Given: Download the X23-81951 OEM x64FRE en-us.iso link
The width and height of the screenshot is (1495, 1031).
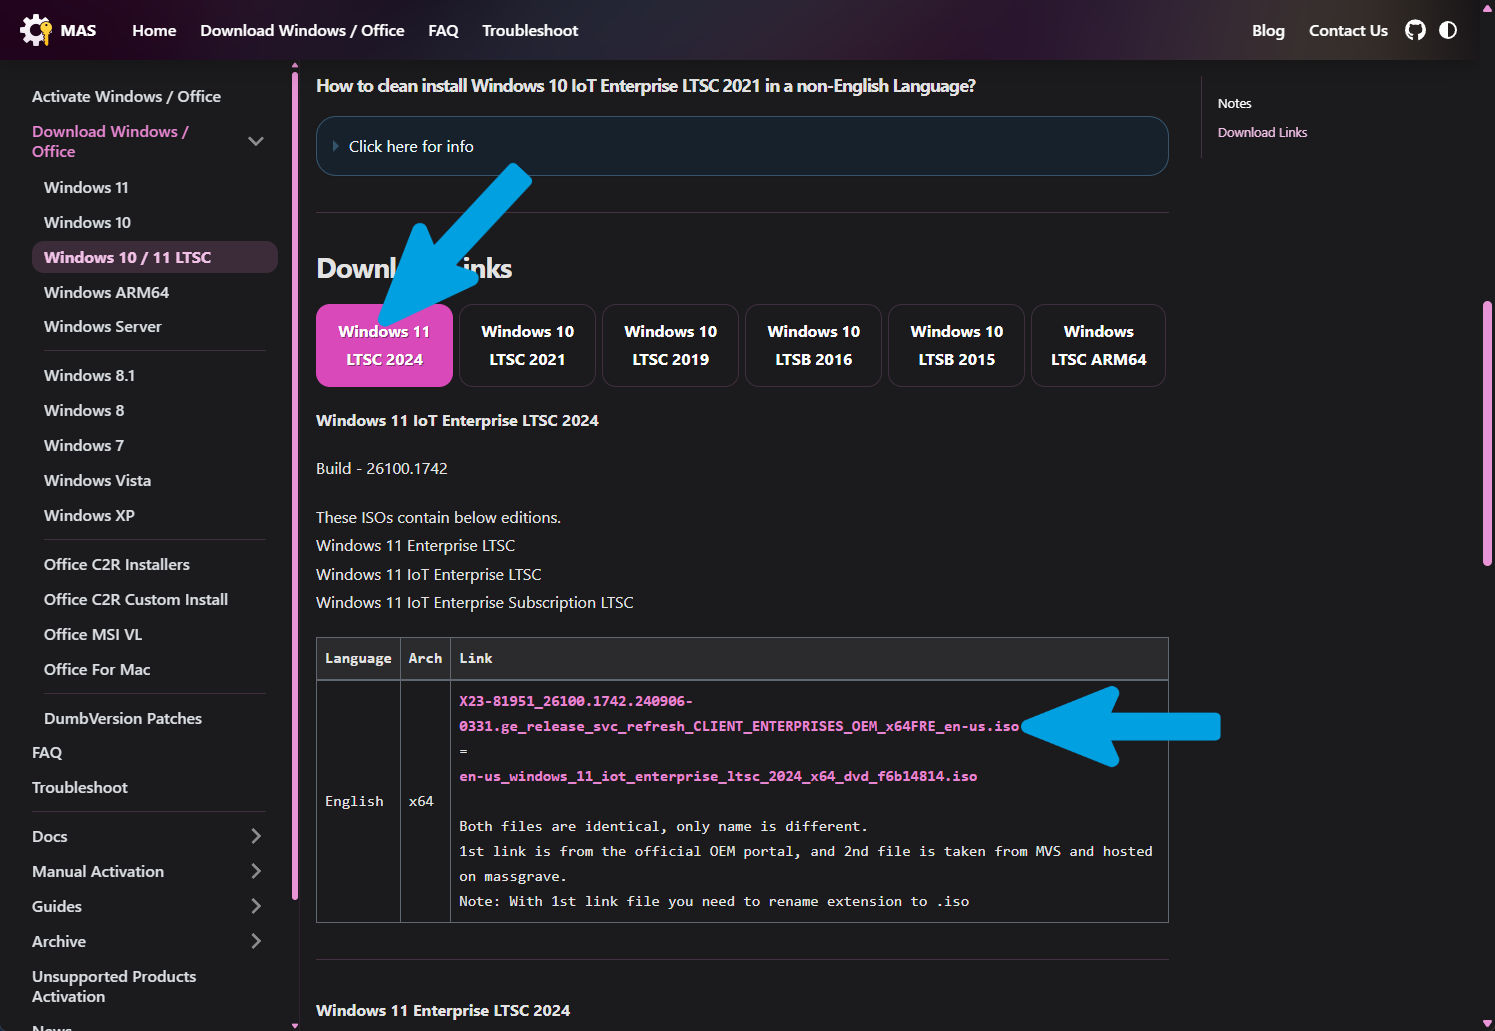Looking at the screenshot, I should pyautogui.click(x=739, y=714).
